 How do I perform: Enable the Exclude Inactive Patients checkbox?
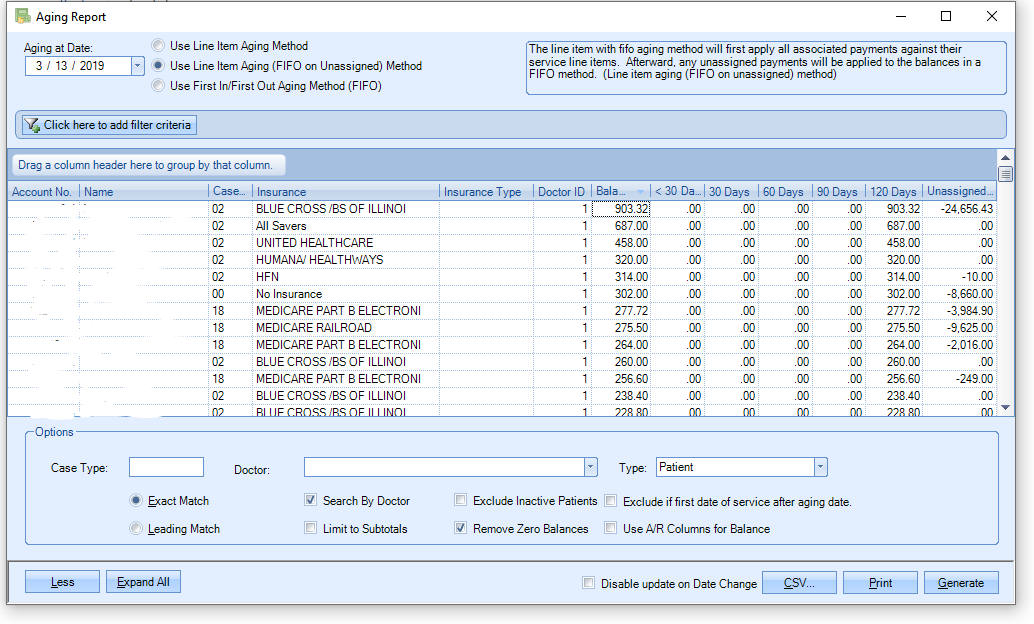pyautogui.click(x=459, y=499)
